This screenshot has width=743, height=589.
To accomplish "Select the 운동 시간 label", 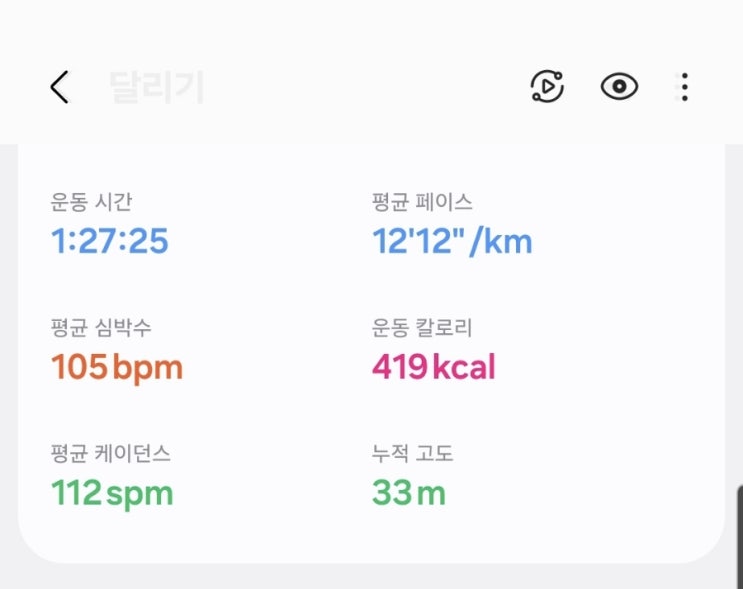I will coord(91,202).
